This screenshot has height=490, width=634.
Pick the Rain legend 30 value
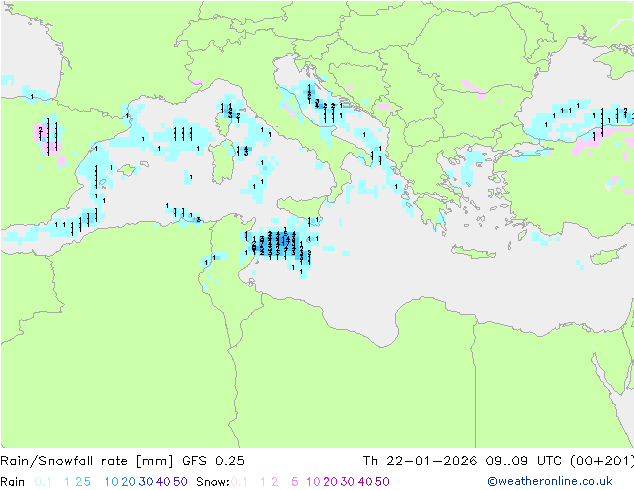click(x=146, y=482)
